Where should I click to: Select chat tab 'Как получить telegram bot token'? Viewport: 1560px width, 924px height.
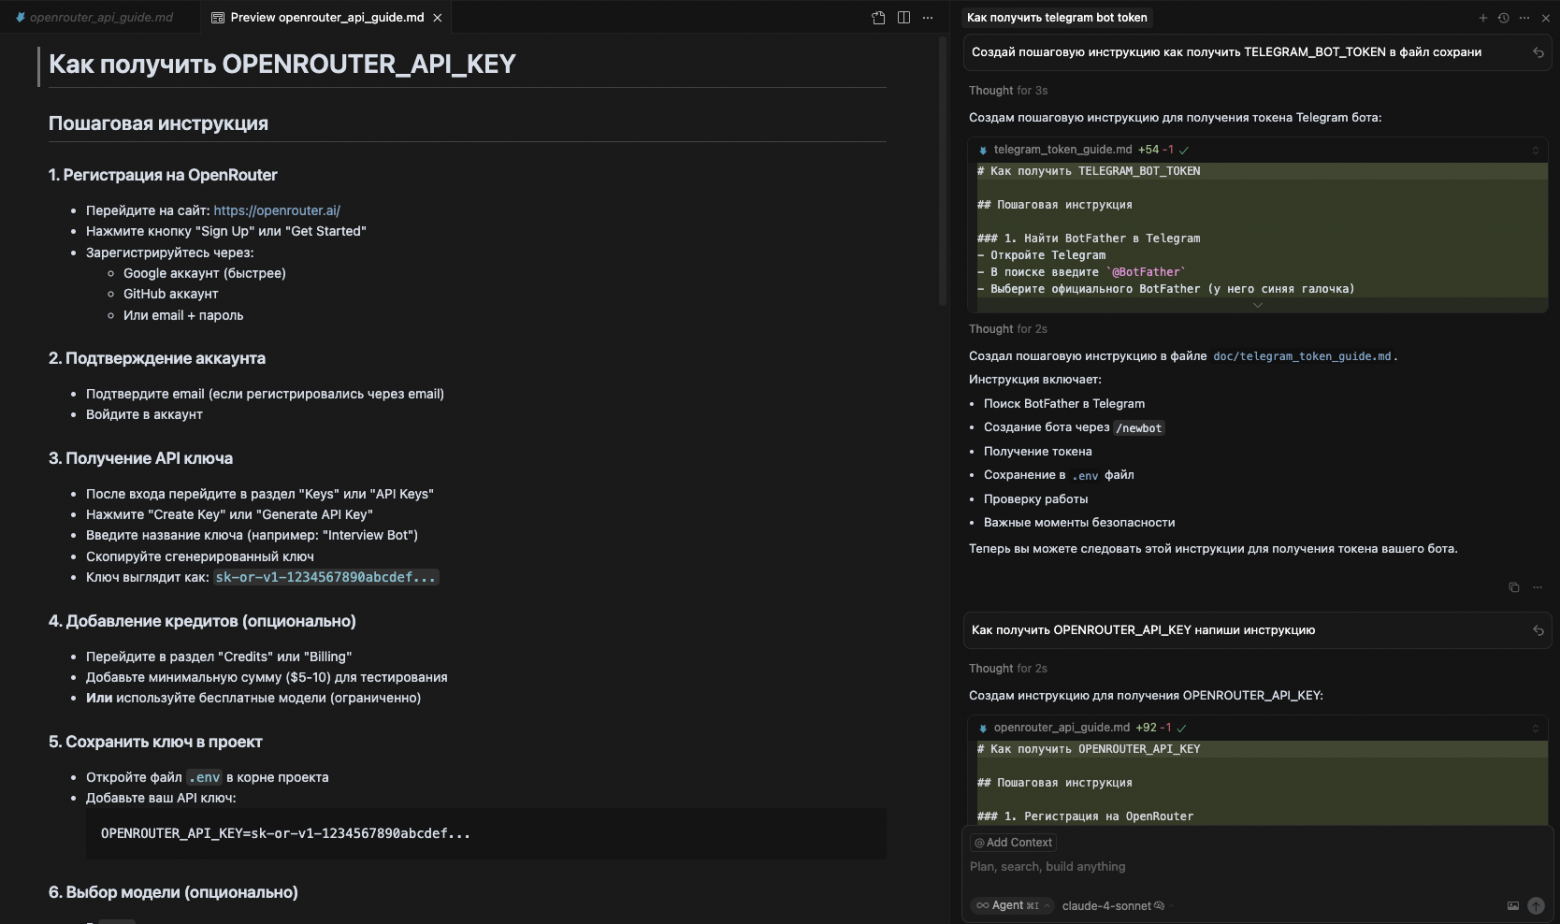[1057, 18]
